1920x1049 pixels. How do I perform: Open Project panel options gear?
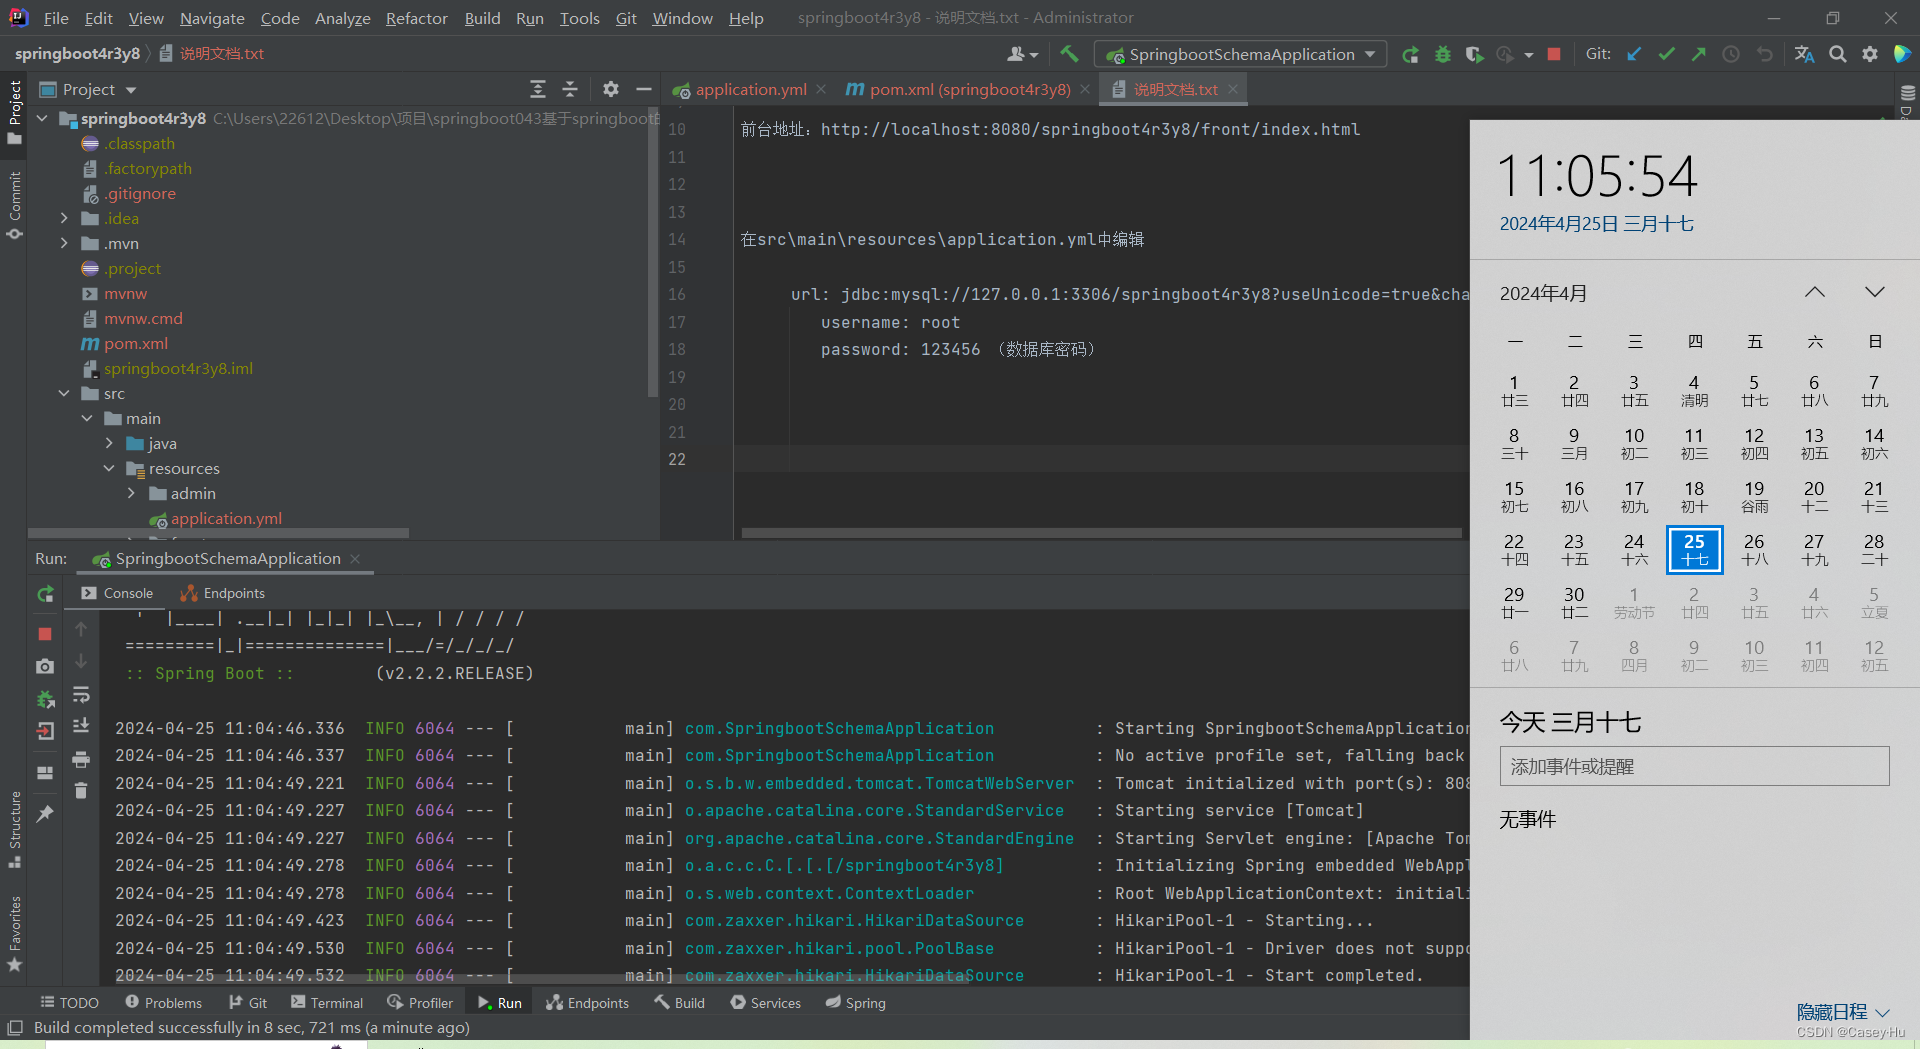(x=611, y=89)
